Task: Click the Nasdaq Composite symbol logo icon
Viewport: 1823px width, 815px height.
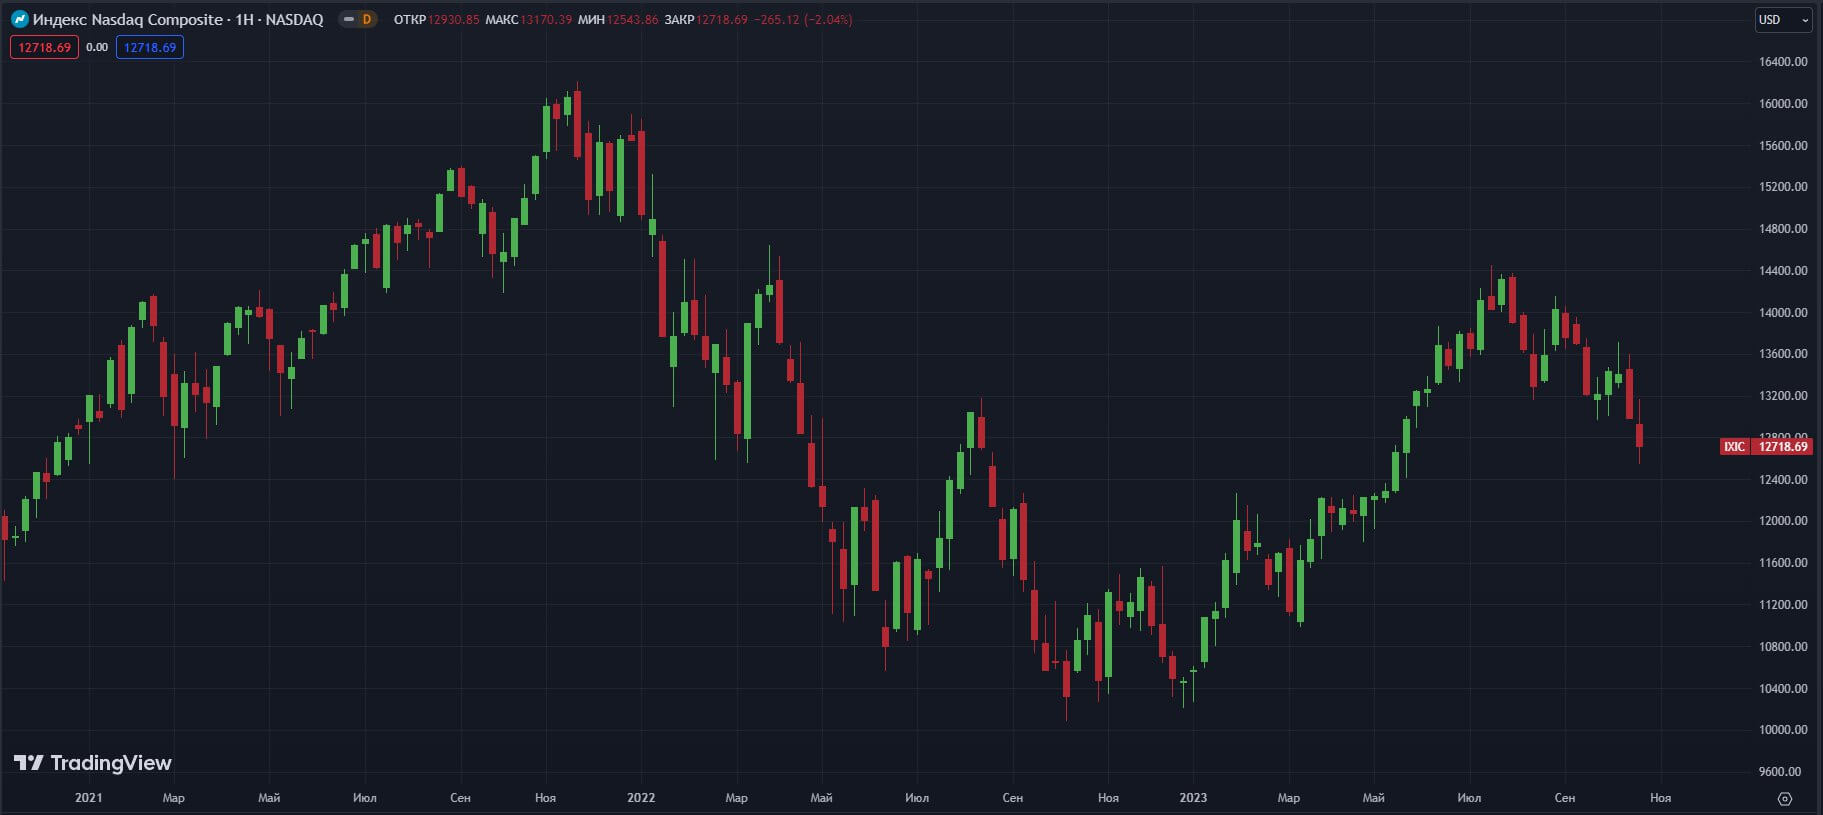Action: [x=19, y=19]
